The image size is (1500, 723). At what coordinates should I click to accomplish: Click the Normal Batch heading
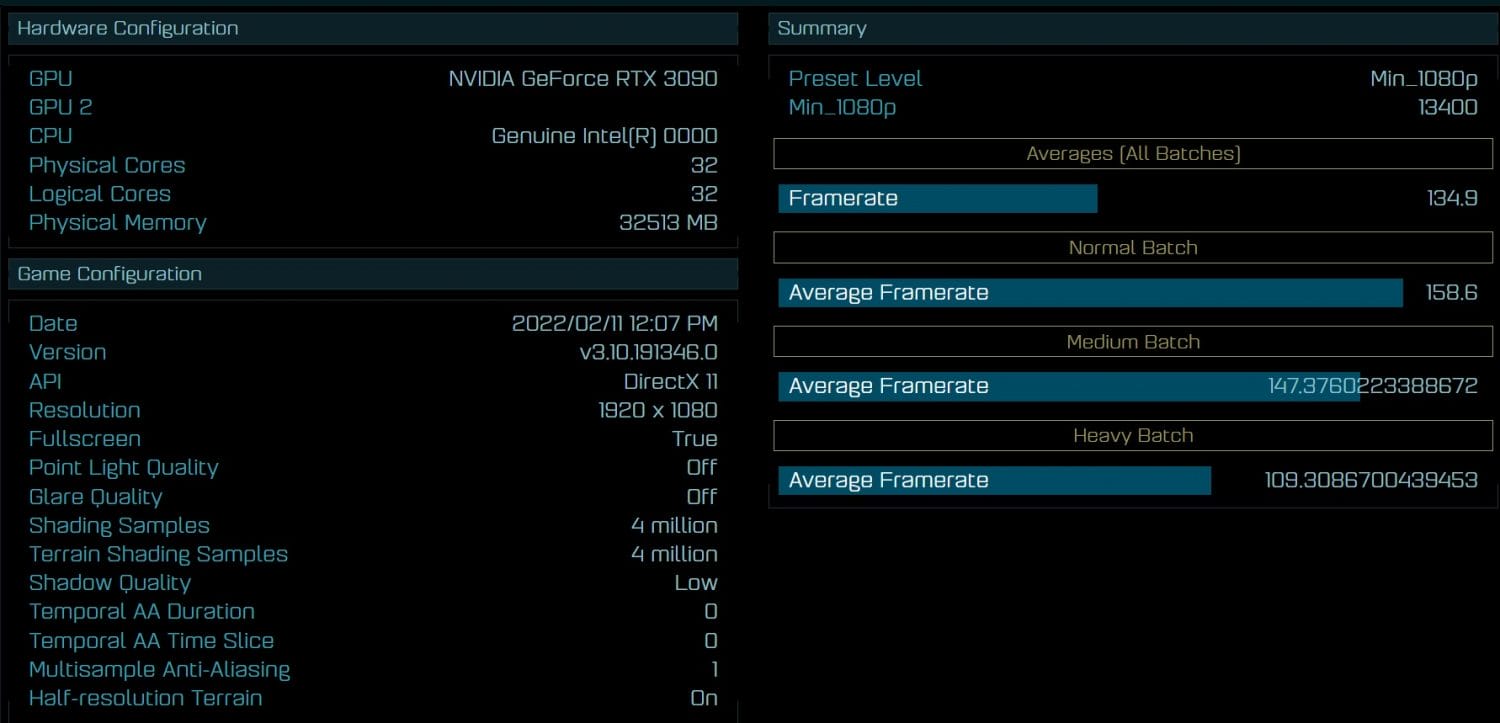point(1132,247)
